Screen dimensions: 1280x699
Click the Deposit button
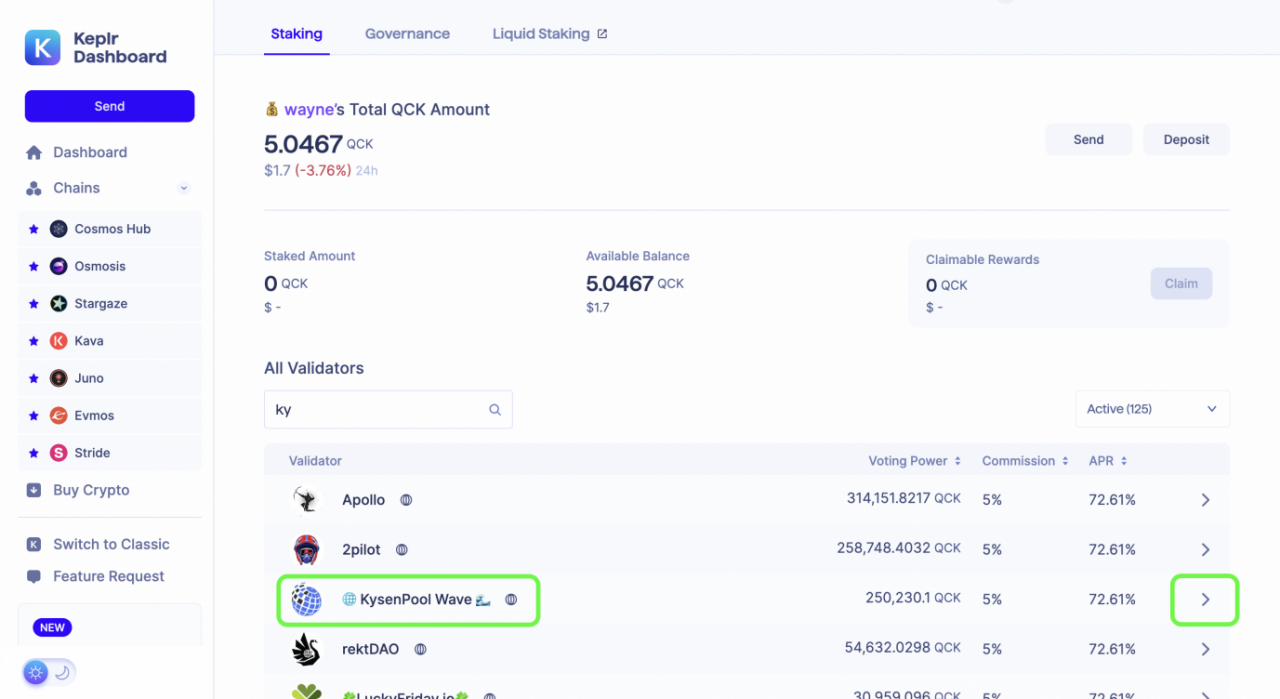[1186, 140]
